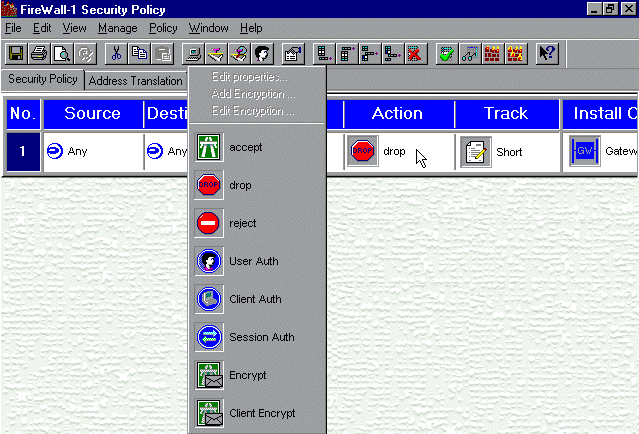
Task: Click the accept action icon in menu
Action: pos(209,147)
